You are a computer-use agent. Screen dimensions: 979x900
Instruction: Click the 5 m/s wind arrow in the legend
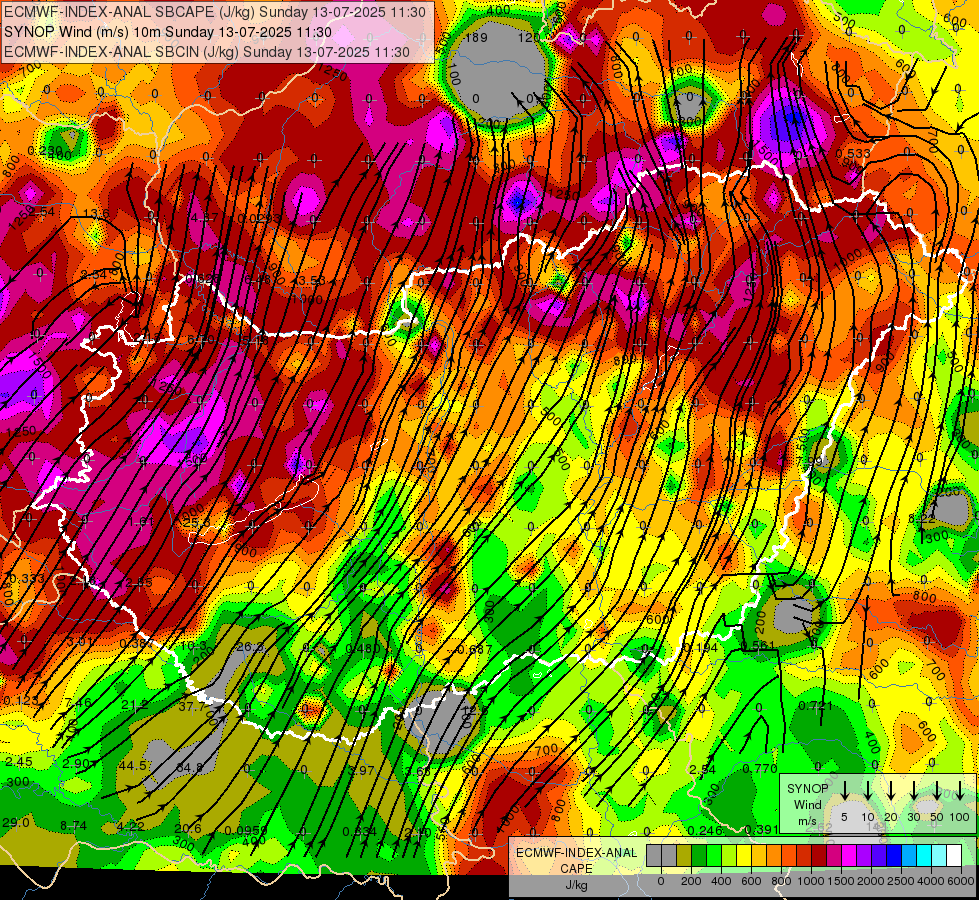tap(845, 790)
